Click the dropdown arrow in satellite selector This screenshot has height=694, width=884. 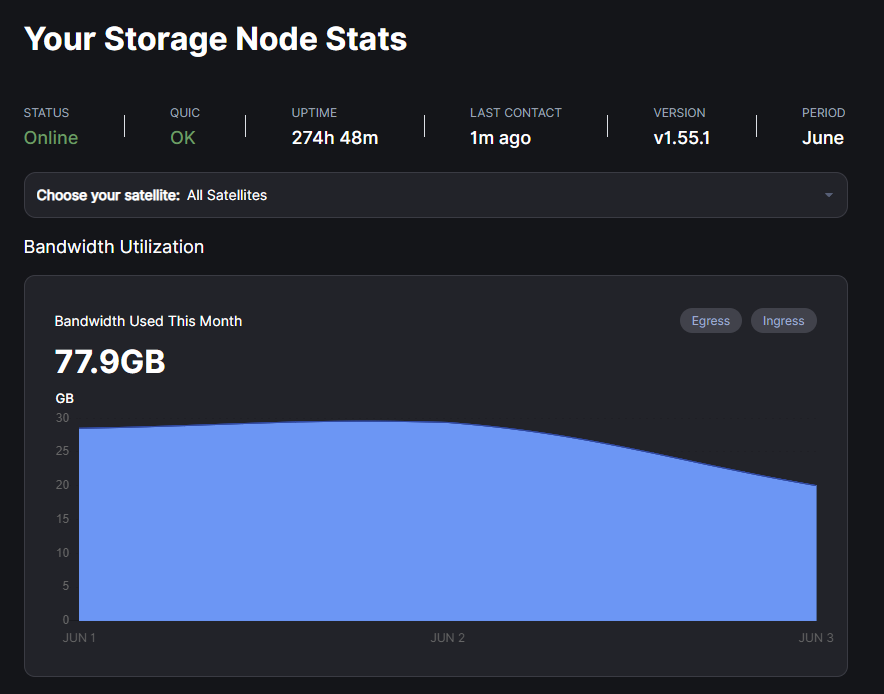[828, 195]
